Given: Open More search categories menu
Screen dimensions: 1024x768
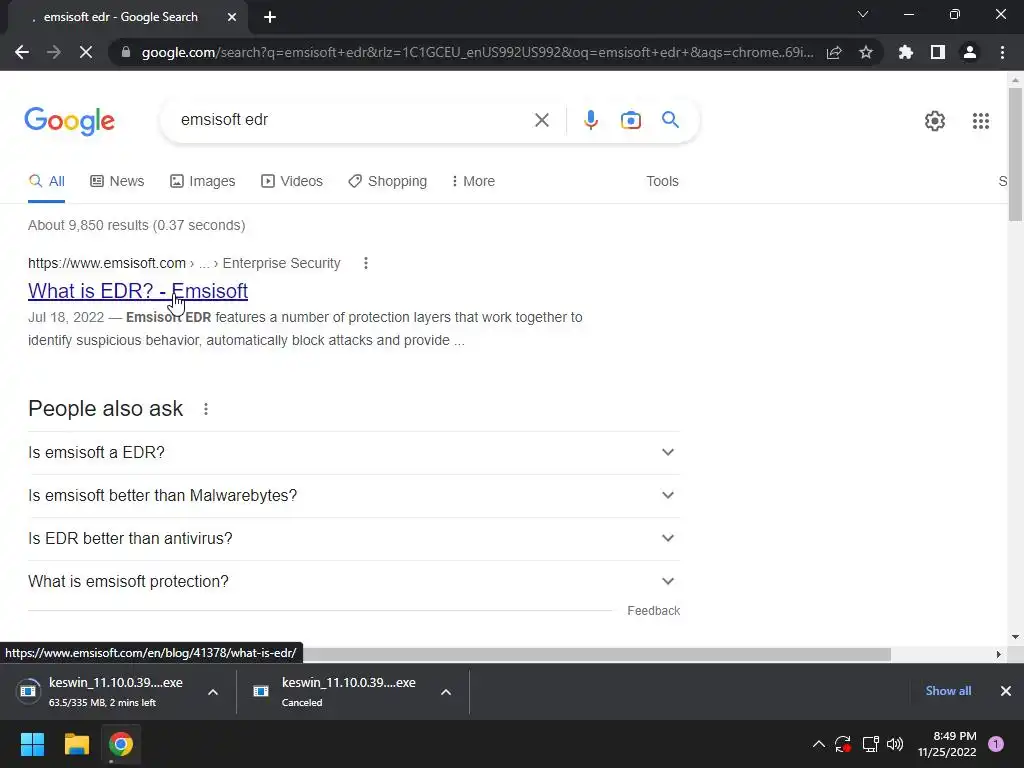Looking at the screenshot, I should click(473, 182).
